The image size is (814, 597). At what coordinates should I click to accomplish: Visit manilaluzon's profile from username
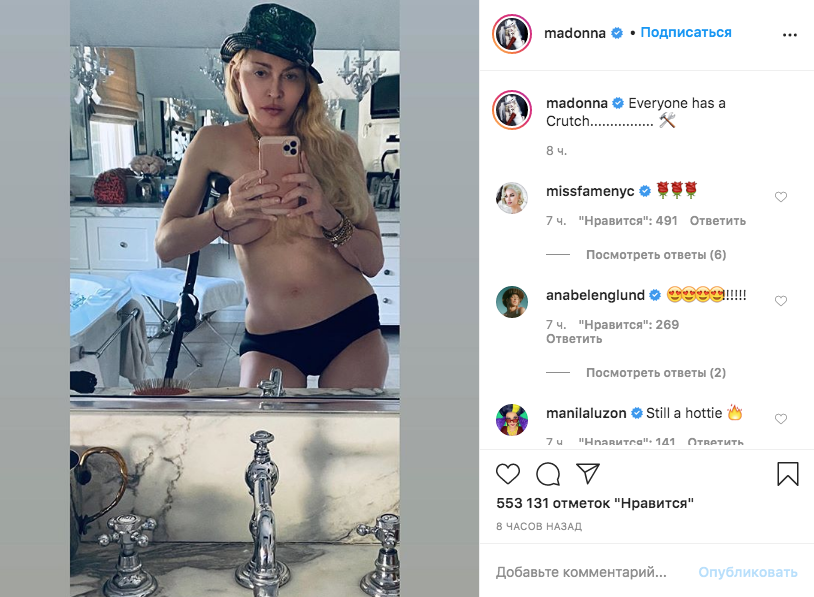click(586, 413)
